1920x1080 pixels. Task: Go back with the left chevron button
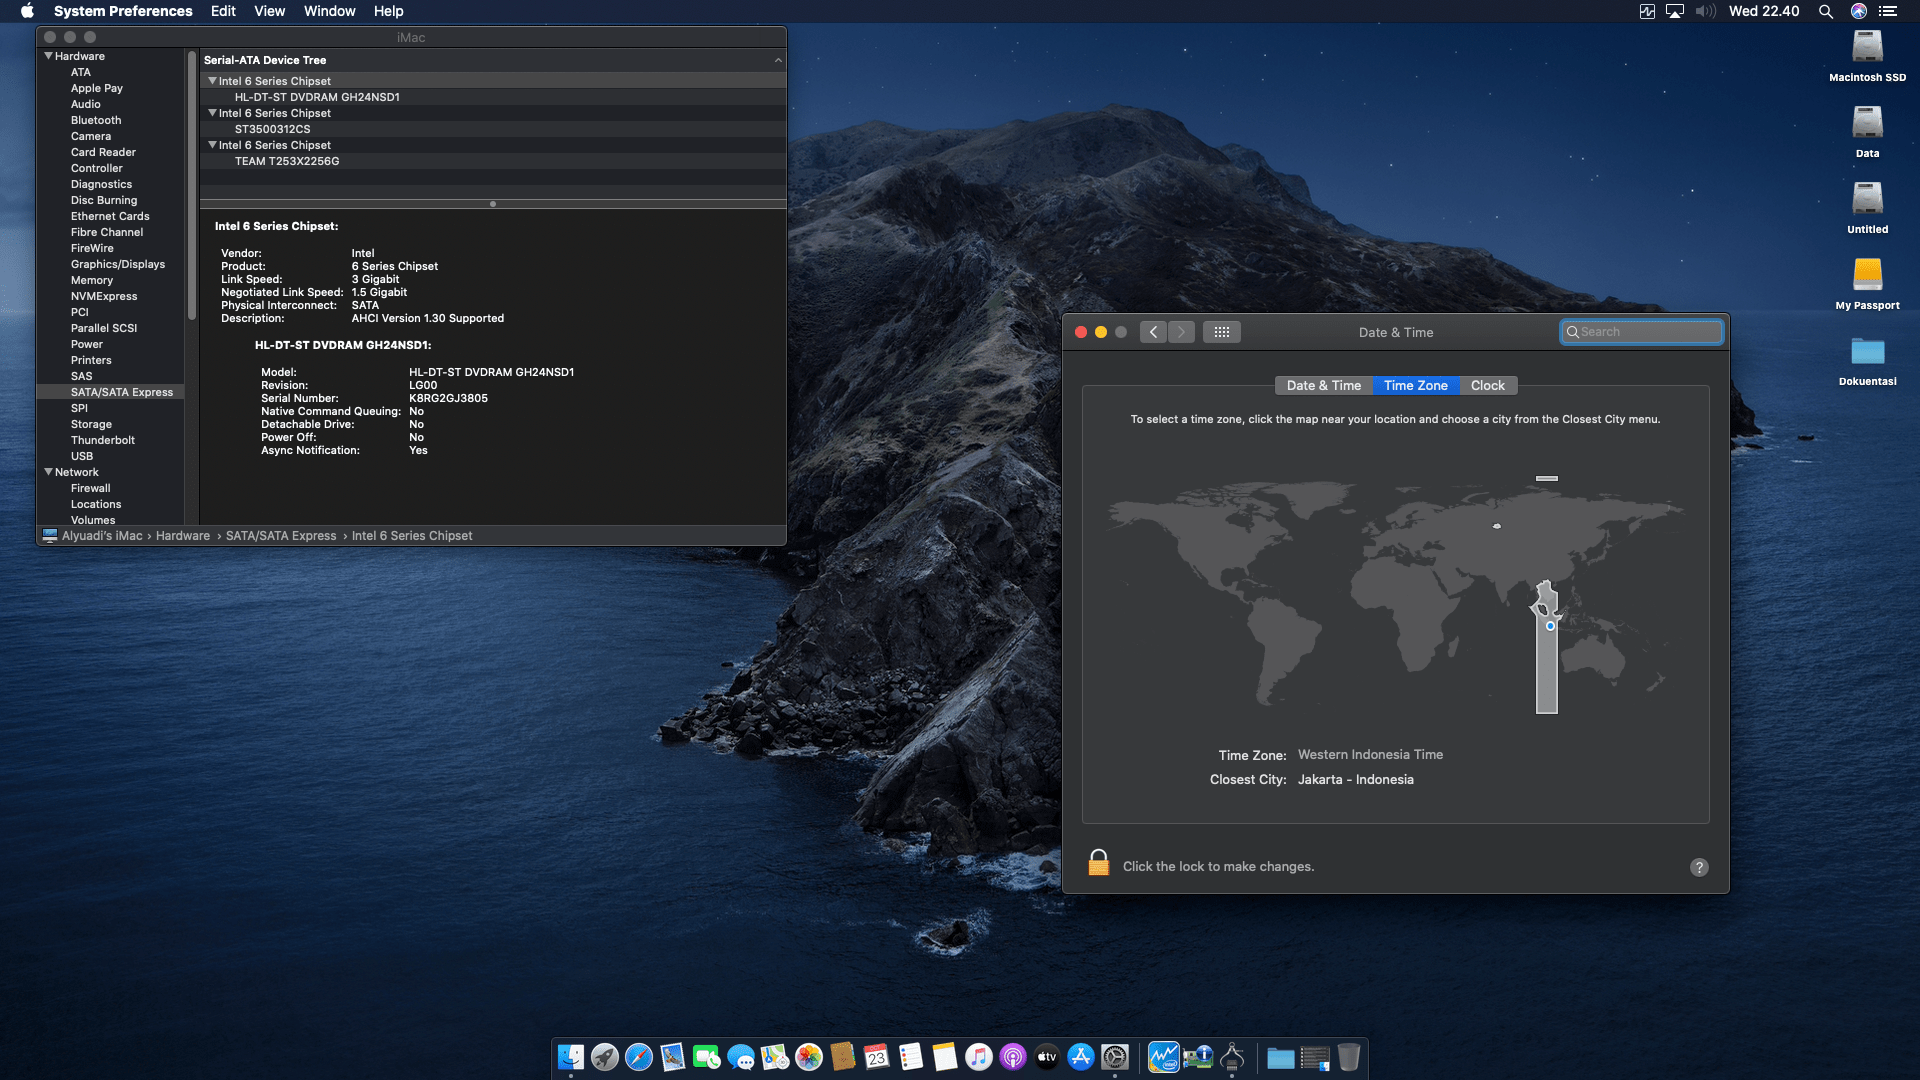pyautogui.click(x=1153, y=332)
